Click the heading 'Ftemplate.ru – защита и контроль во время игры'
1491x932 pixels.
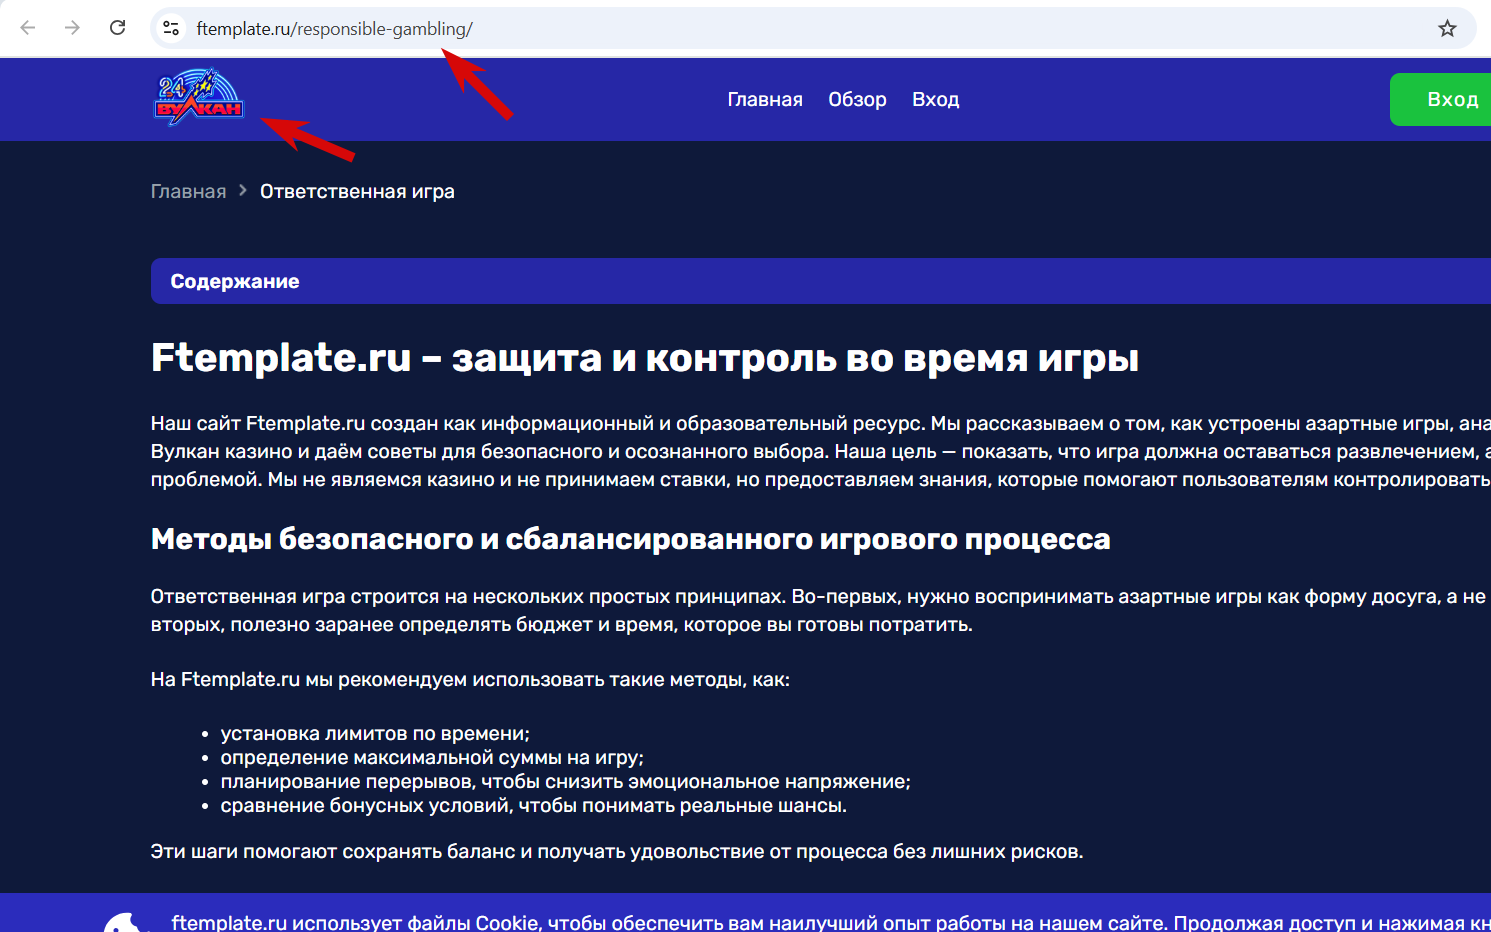click(645, 358)
